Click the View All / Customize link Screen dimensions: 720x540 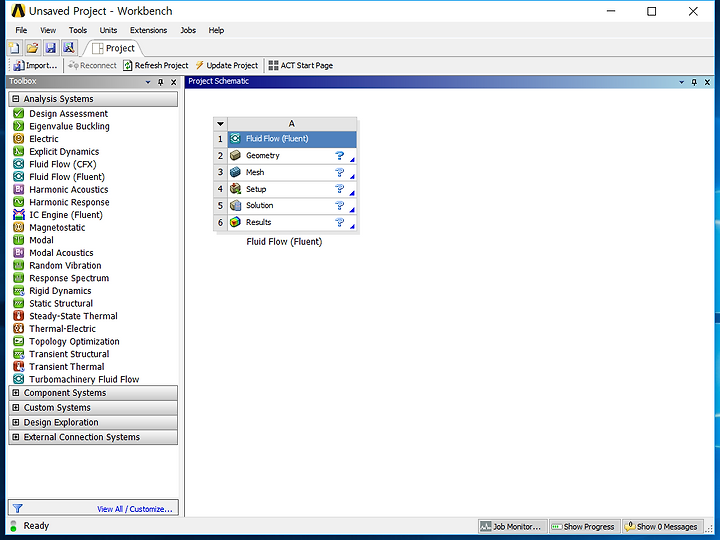tap(135, 509)
